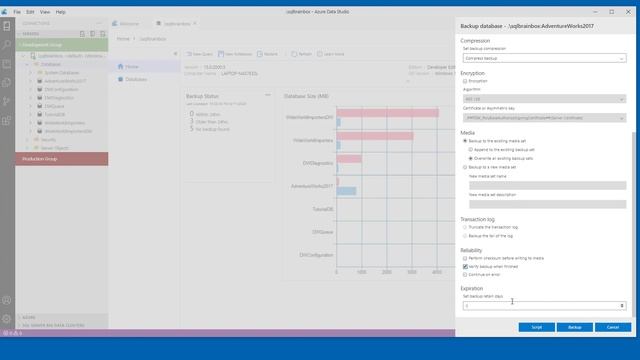Click the Script button in backup dialog
The height and width of the screenshot is (360, 640).
[x=537, y=327]
